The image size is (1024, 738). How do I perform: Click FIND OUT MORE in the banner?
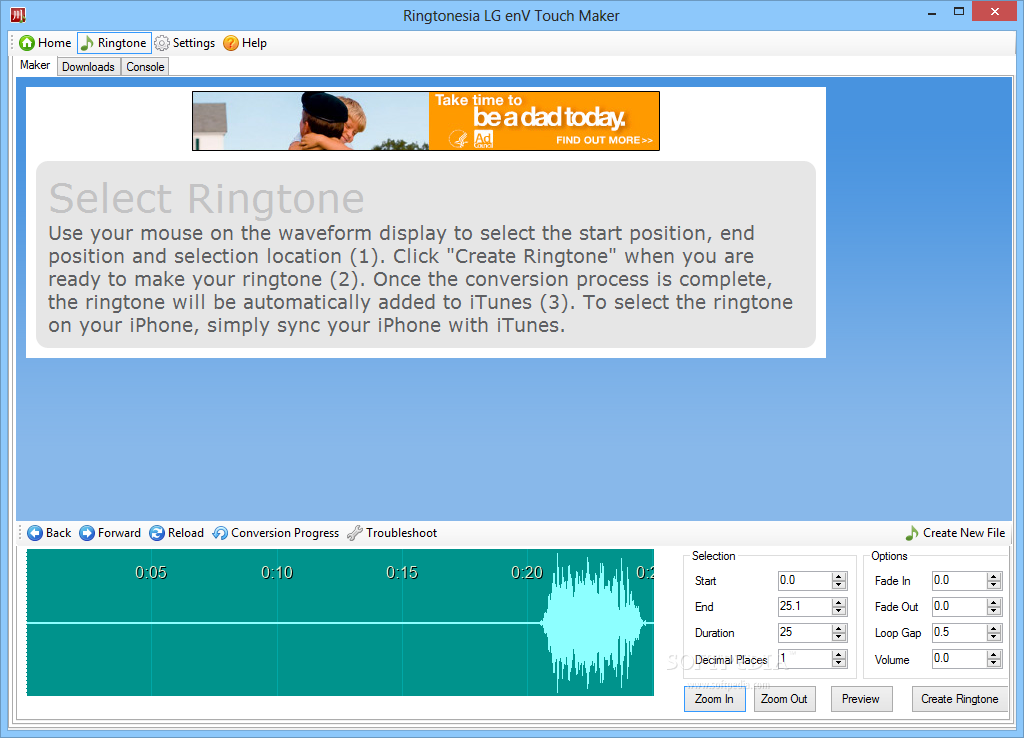point(604,140)
